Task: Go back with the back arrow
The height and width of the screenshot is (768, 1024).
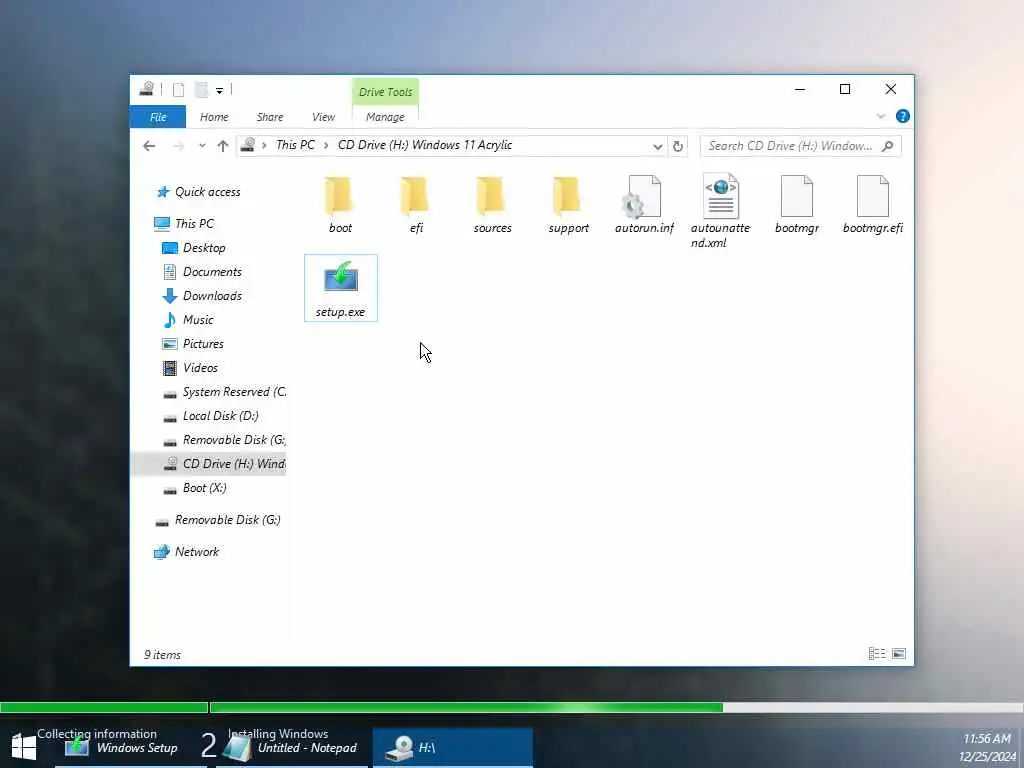Action: click(149, 146)
